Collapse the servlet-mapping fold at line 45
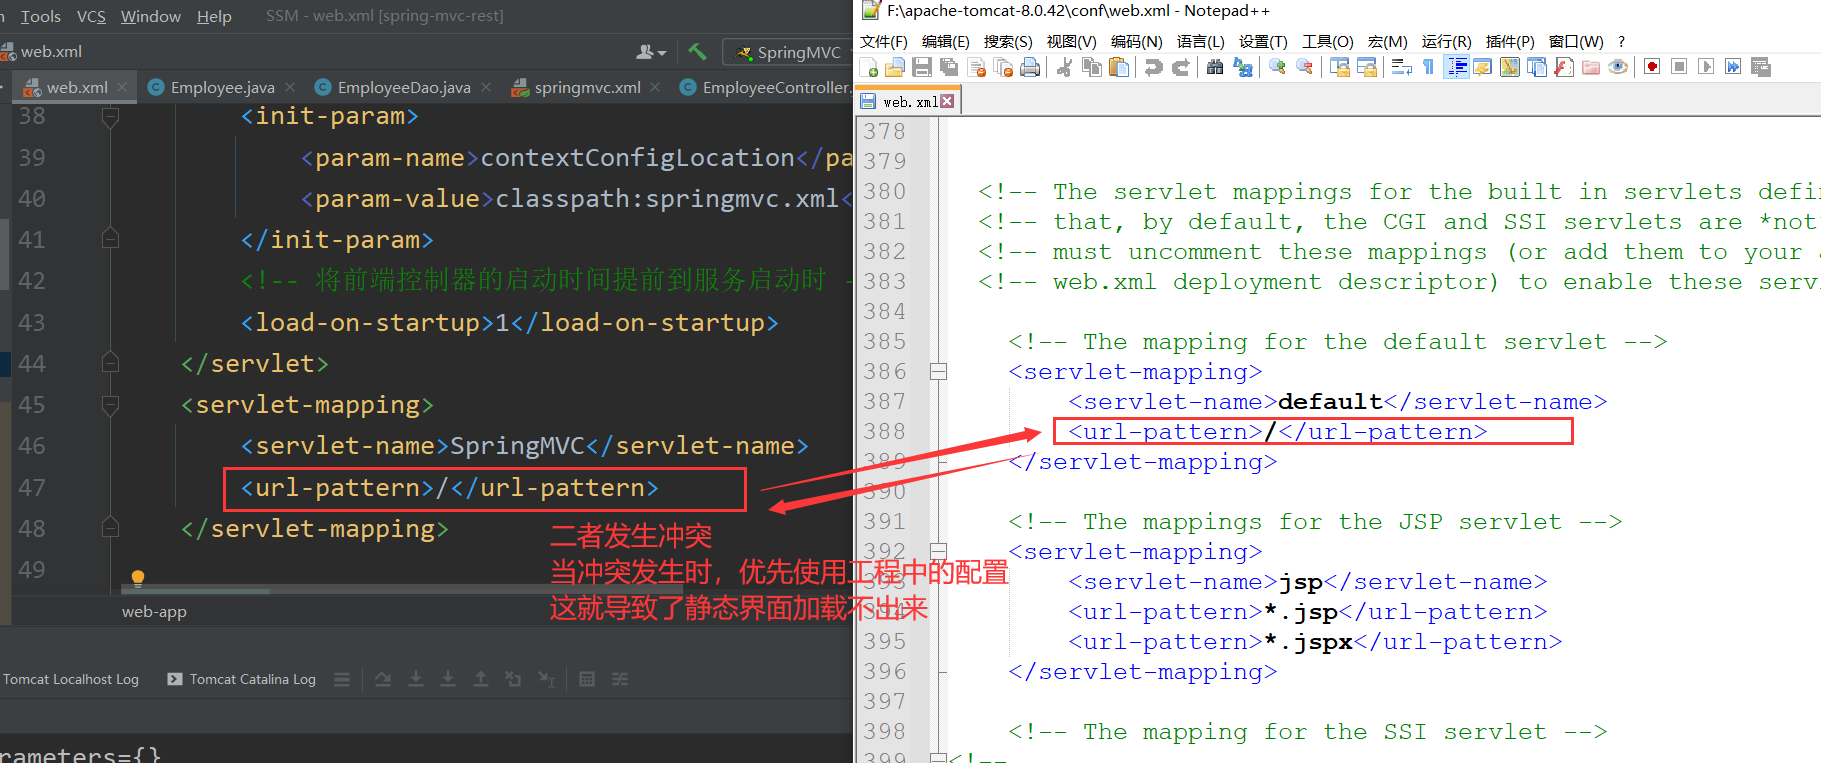This screenshot has height=763, width=1821. (x=111, y=405)
